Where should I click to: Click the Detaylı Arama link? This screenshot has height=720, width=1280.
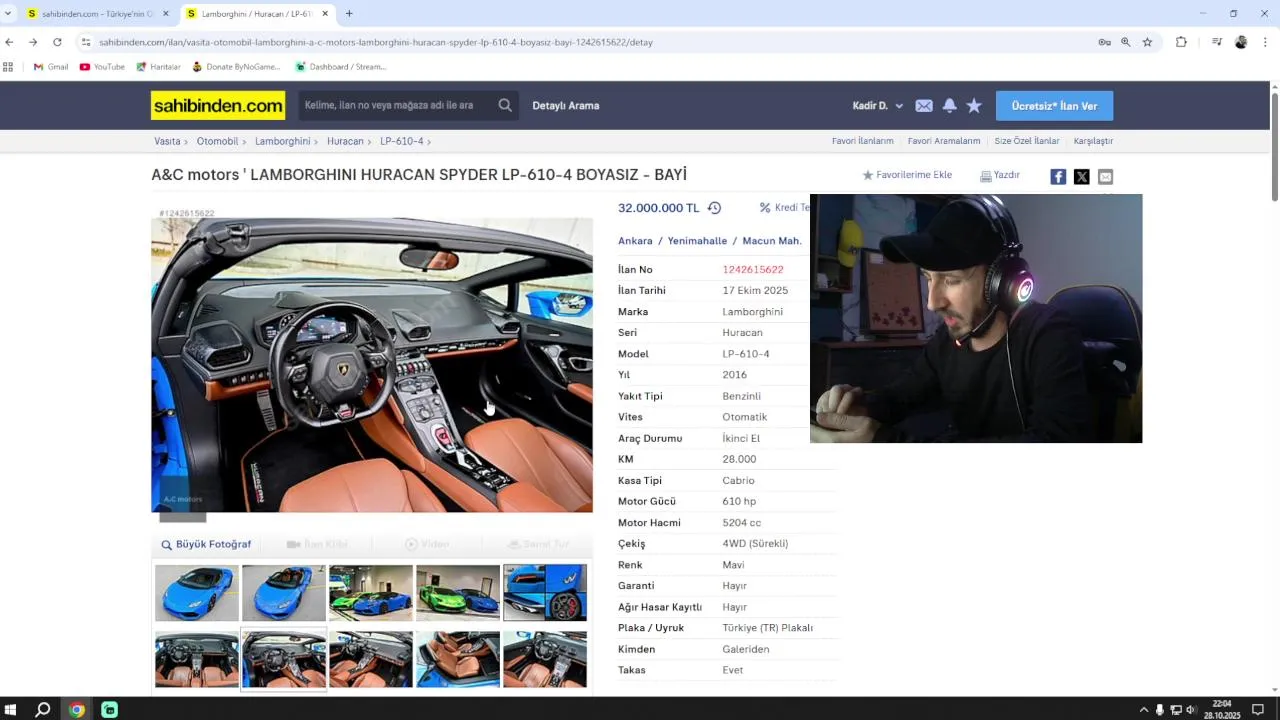[x=566, y=105]
